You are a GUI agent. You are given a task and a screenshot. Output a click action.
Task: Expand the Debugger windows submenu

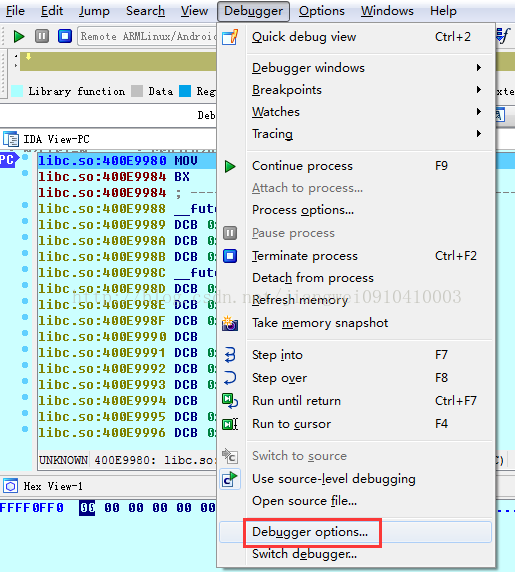(479, 68)
